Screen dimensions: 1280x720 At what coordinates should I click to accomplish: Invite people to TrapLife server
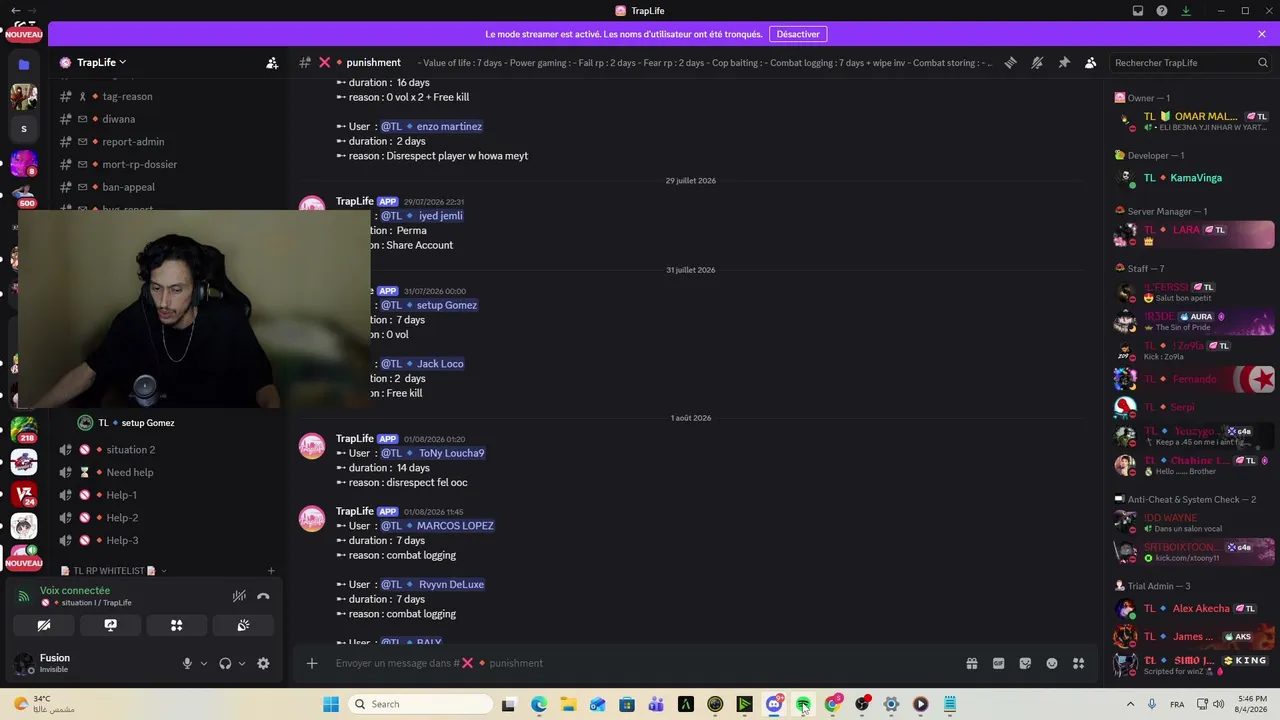click(272, 62)
